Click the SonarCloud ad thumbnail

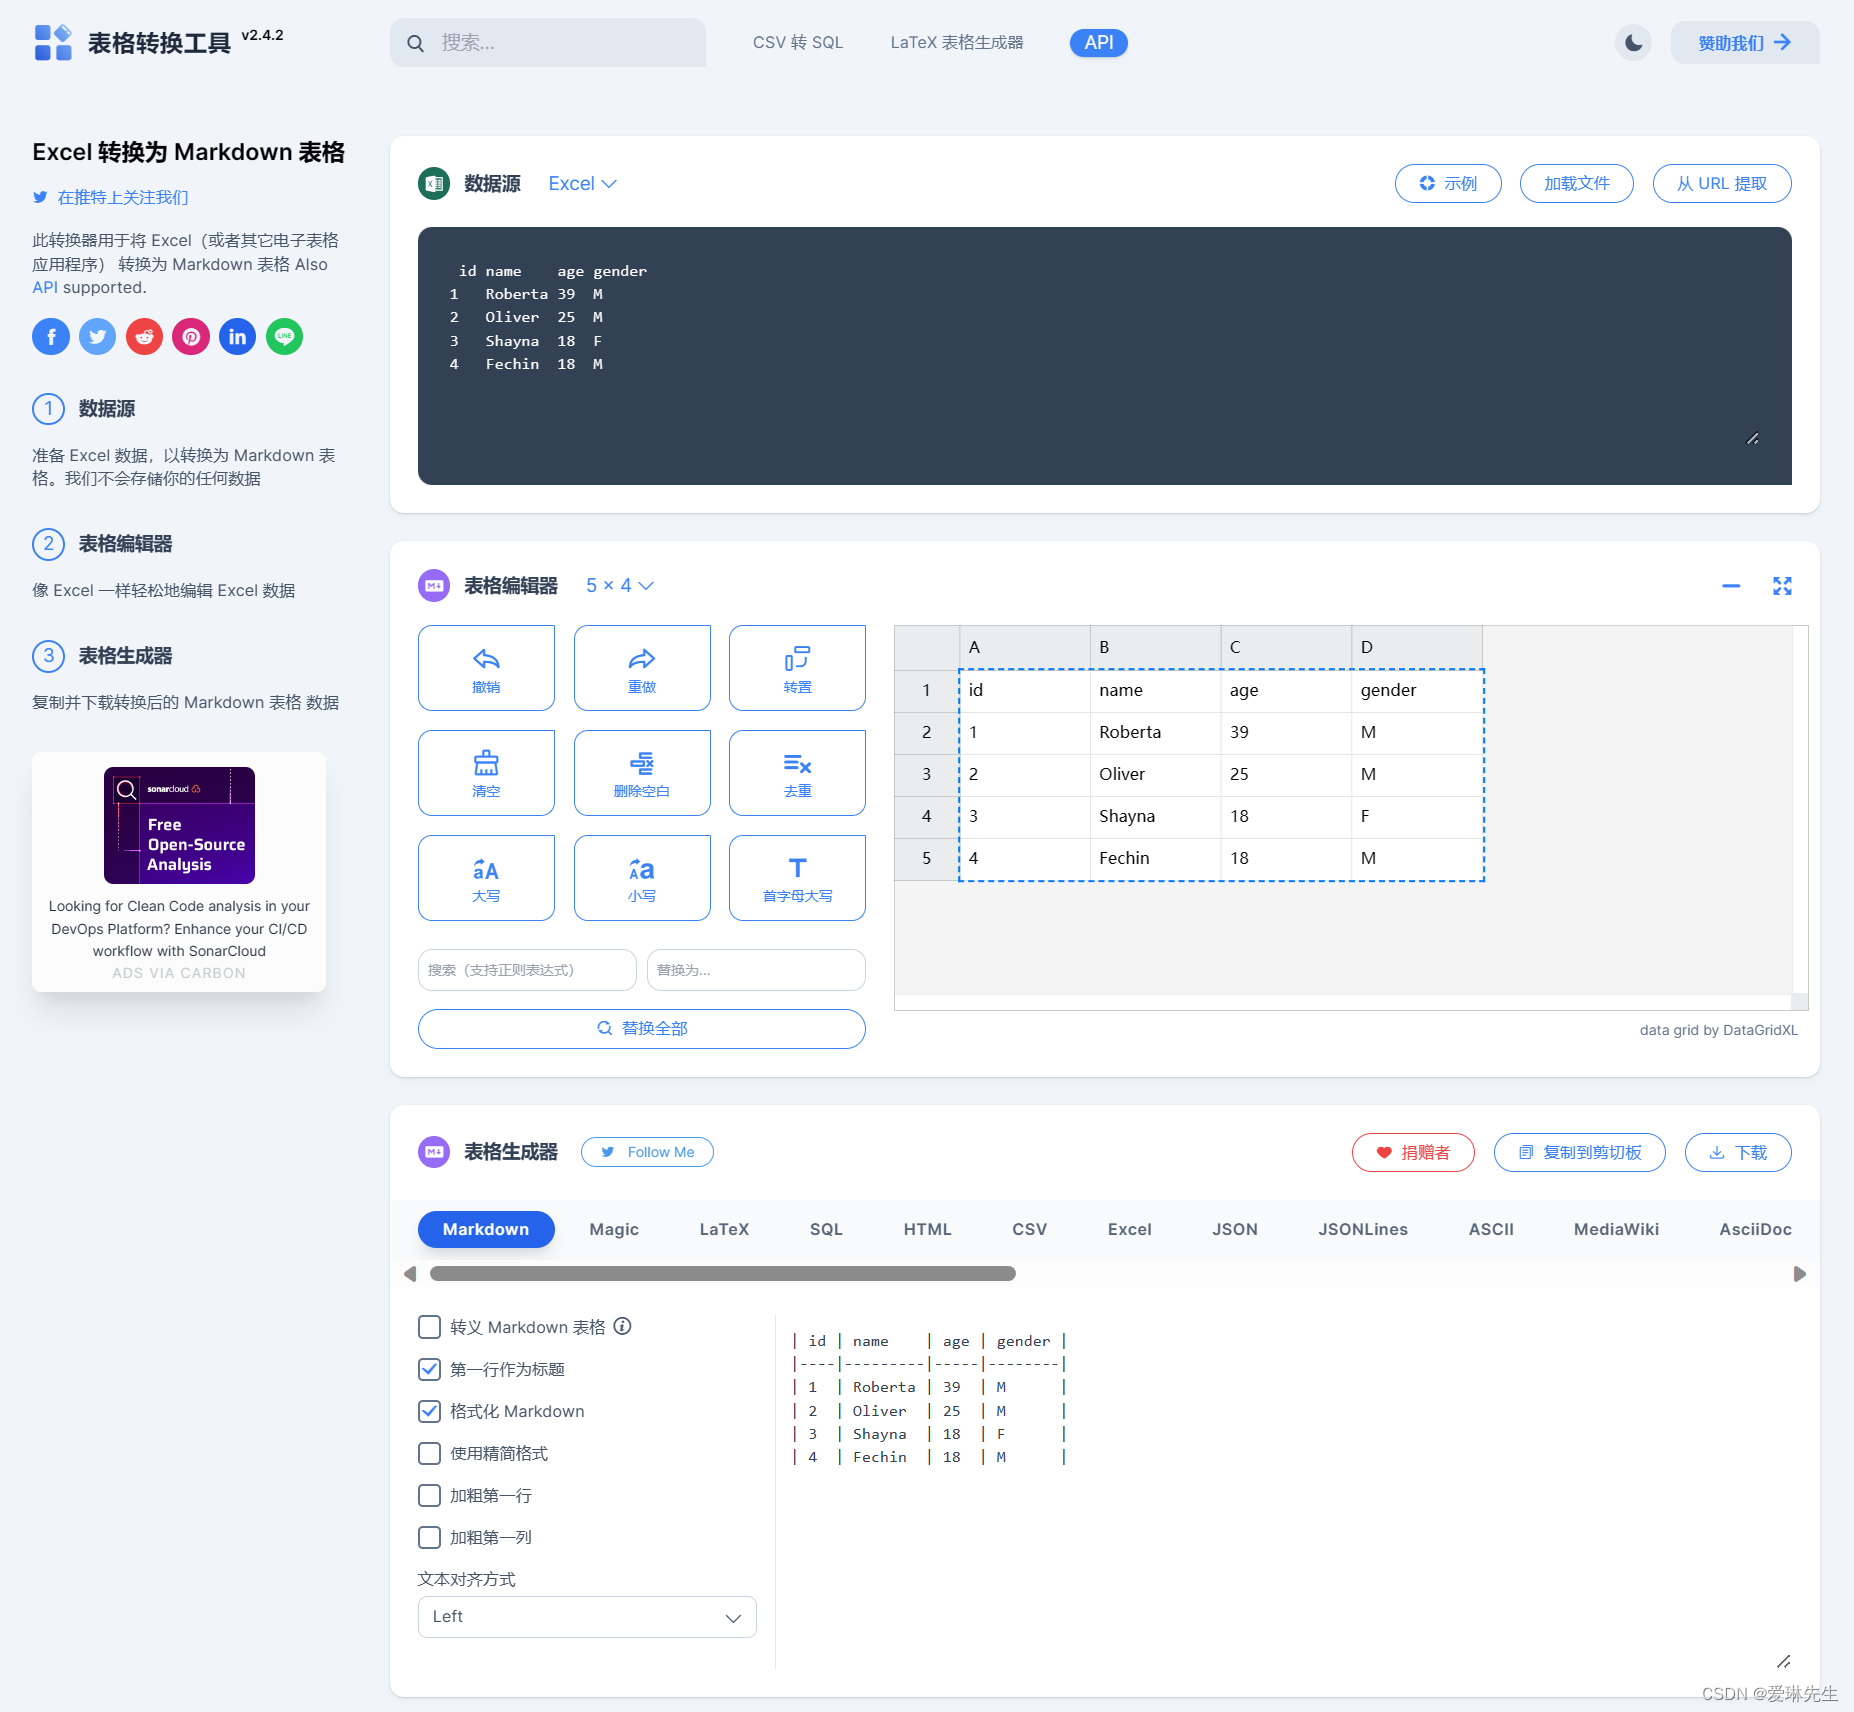pyautogui.click(x=179, y=825)
